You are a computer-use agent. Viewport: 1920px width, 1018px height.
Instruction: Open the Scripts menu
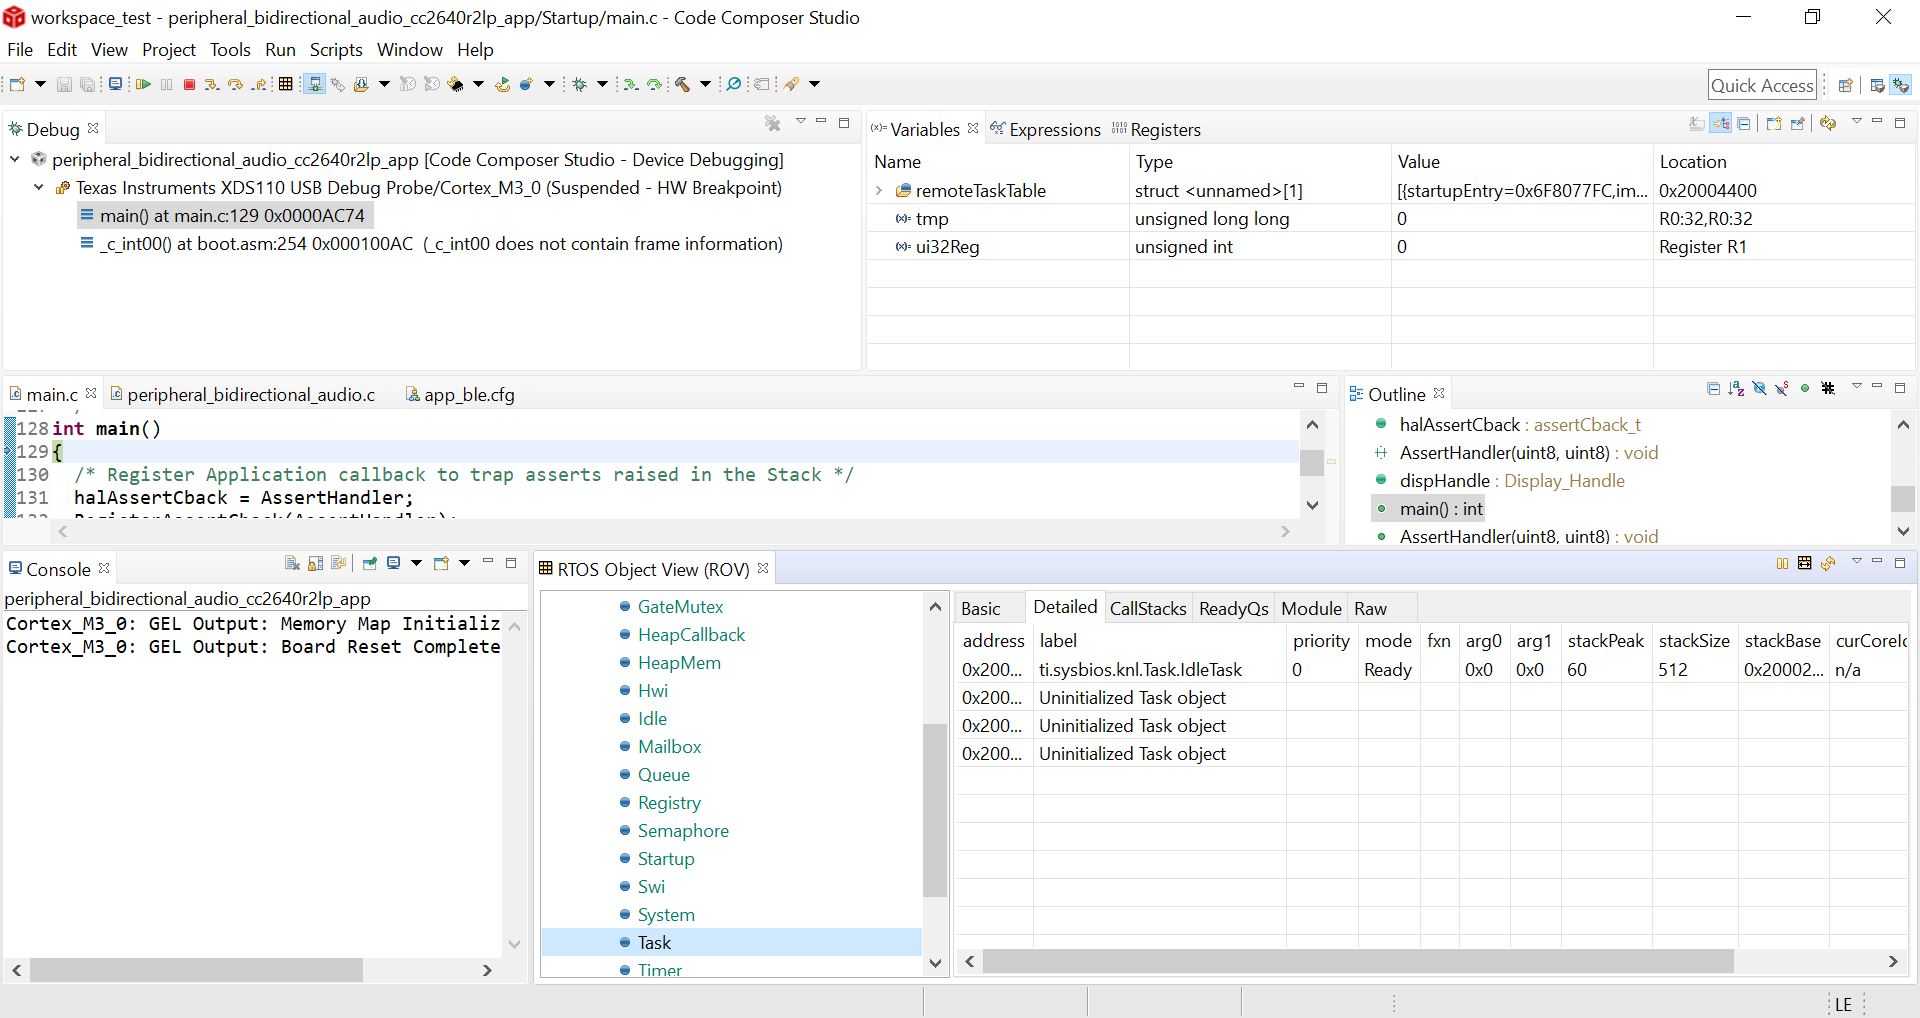click(335, 50)
